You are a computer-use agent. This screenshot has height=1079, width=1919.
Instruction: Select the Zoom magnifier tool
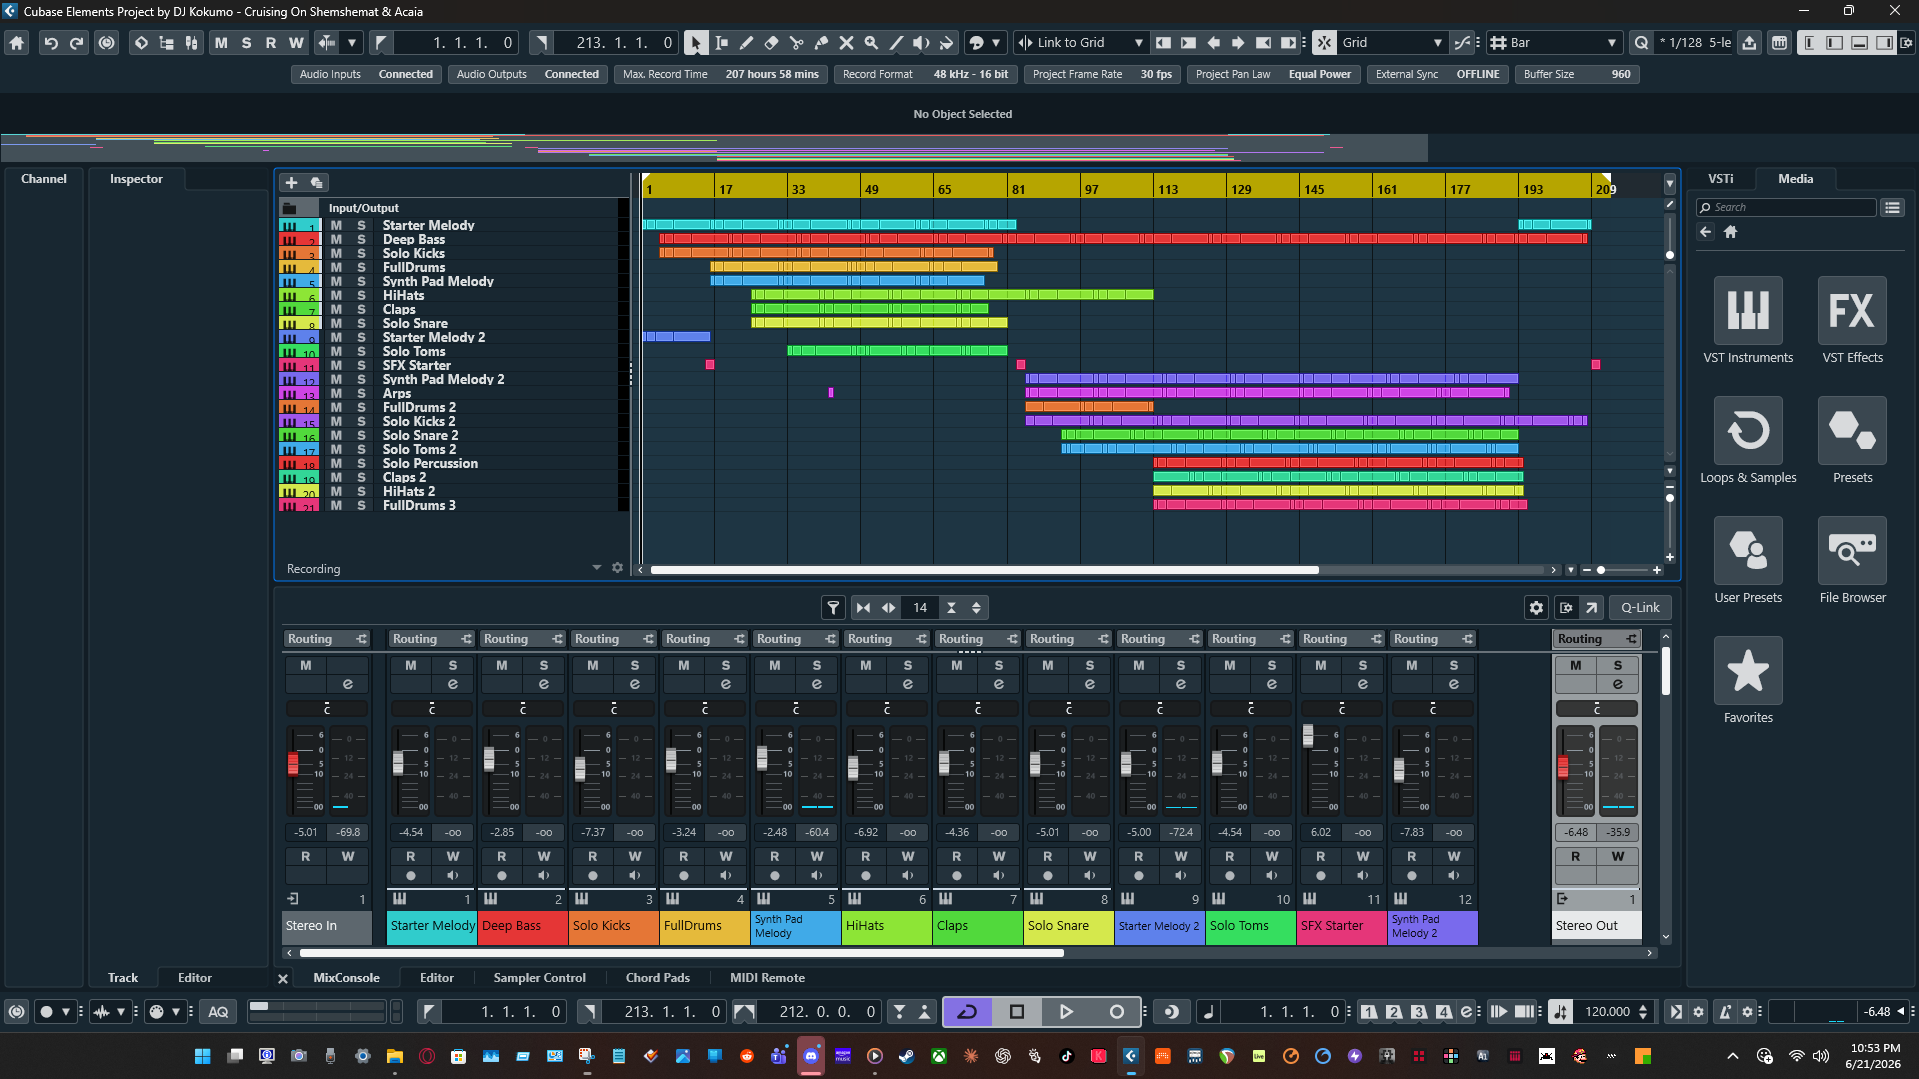point(871,43)
